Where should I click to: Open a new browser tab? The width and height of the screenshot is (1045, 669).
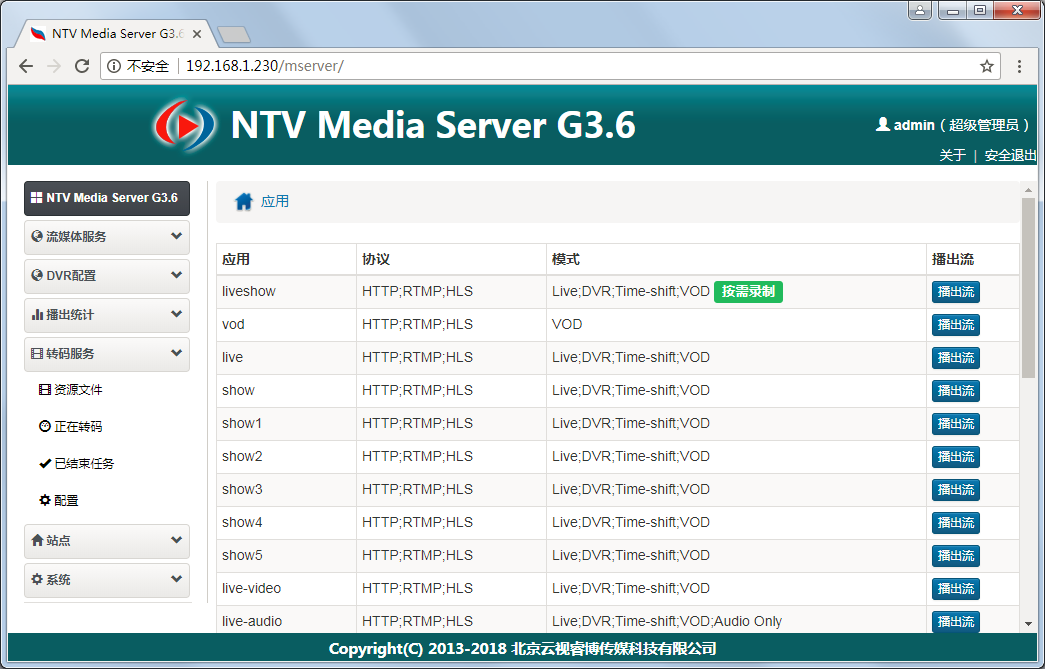(x=234, y=34)
